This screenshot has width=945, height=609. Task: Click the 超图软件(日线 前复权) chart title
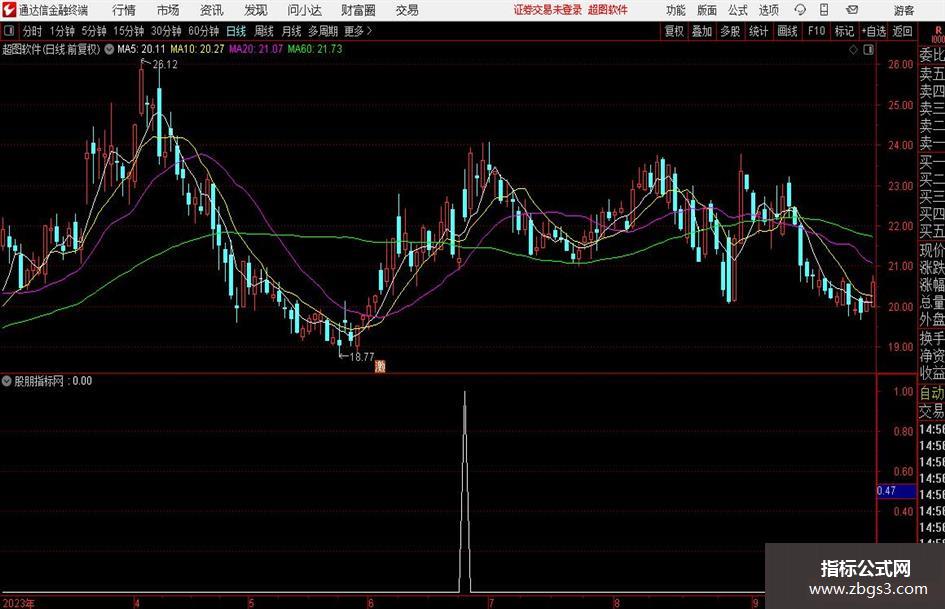(x=51, y=49)
